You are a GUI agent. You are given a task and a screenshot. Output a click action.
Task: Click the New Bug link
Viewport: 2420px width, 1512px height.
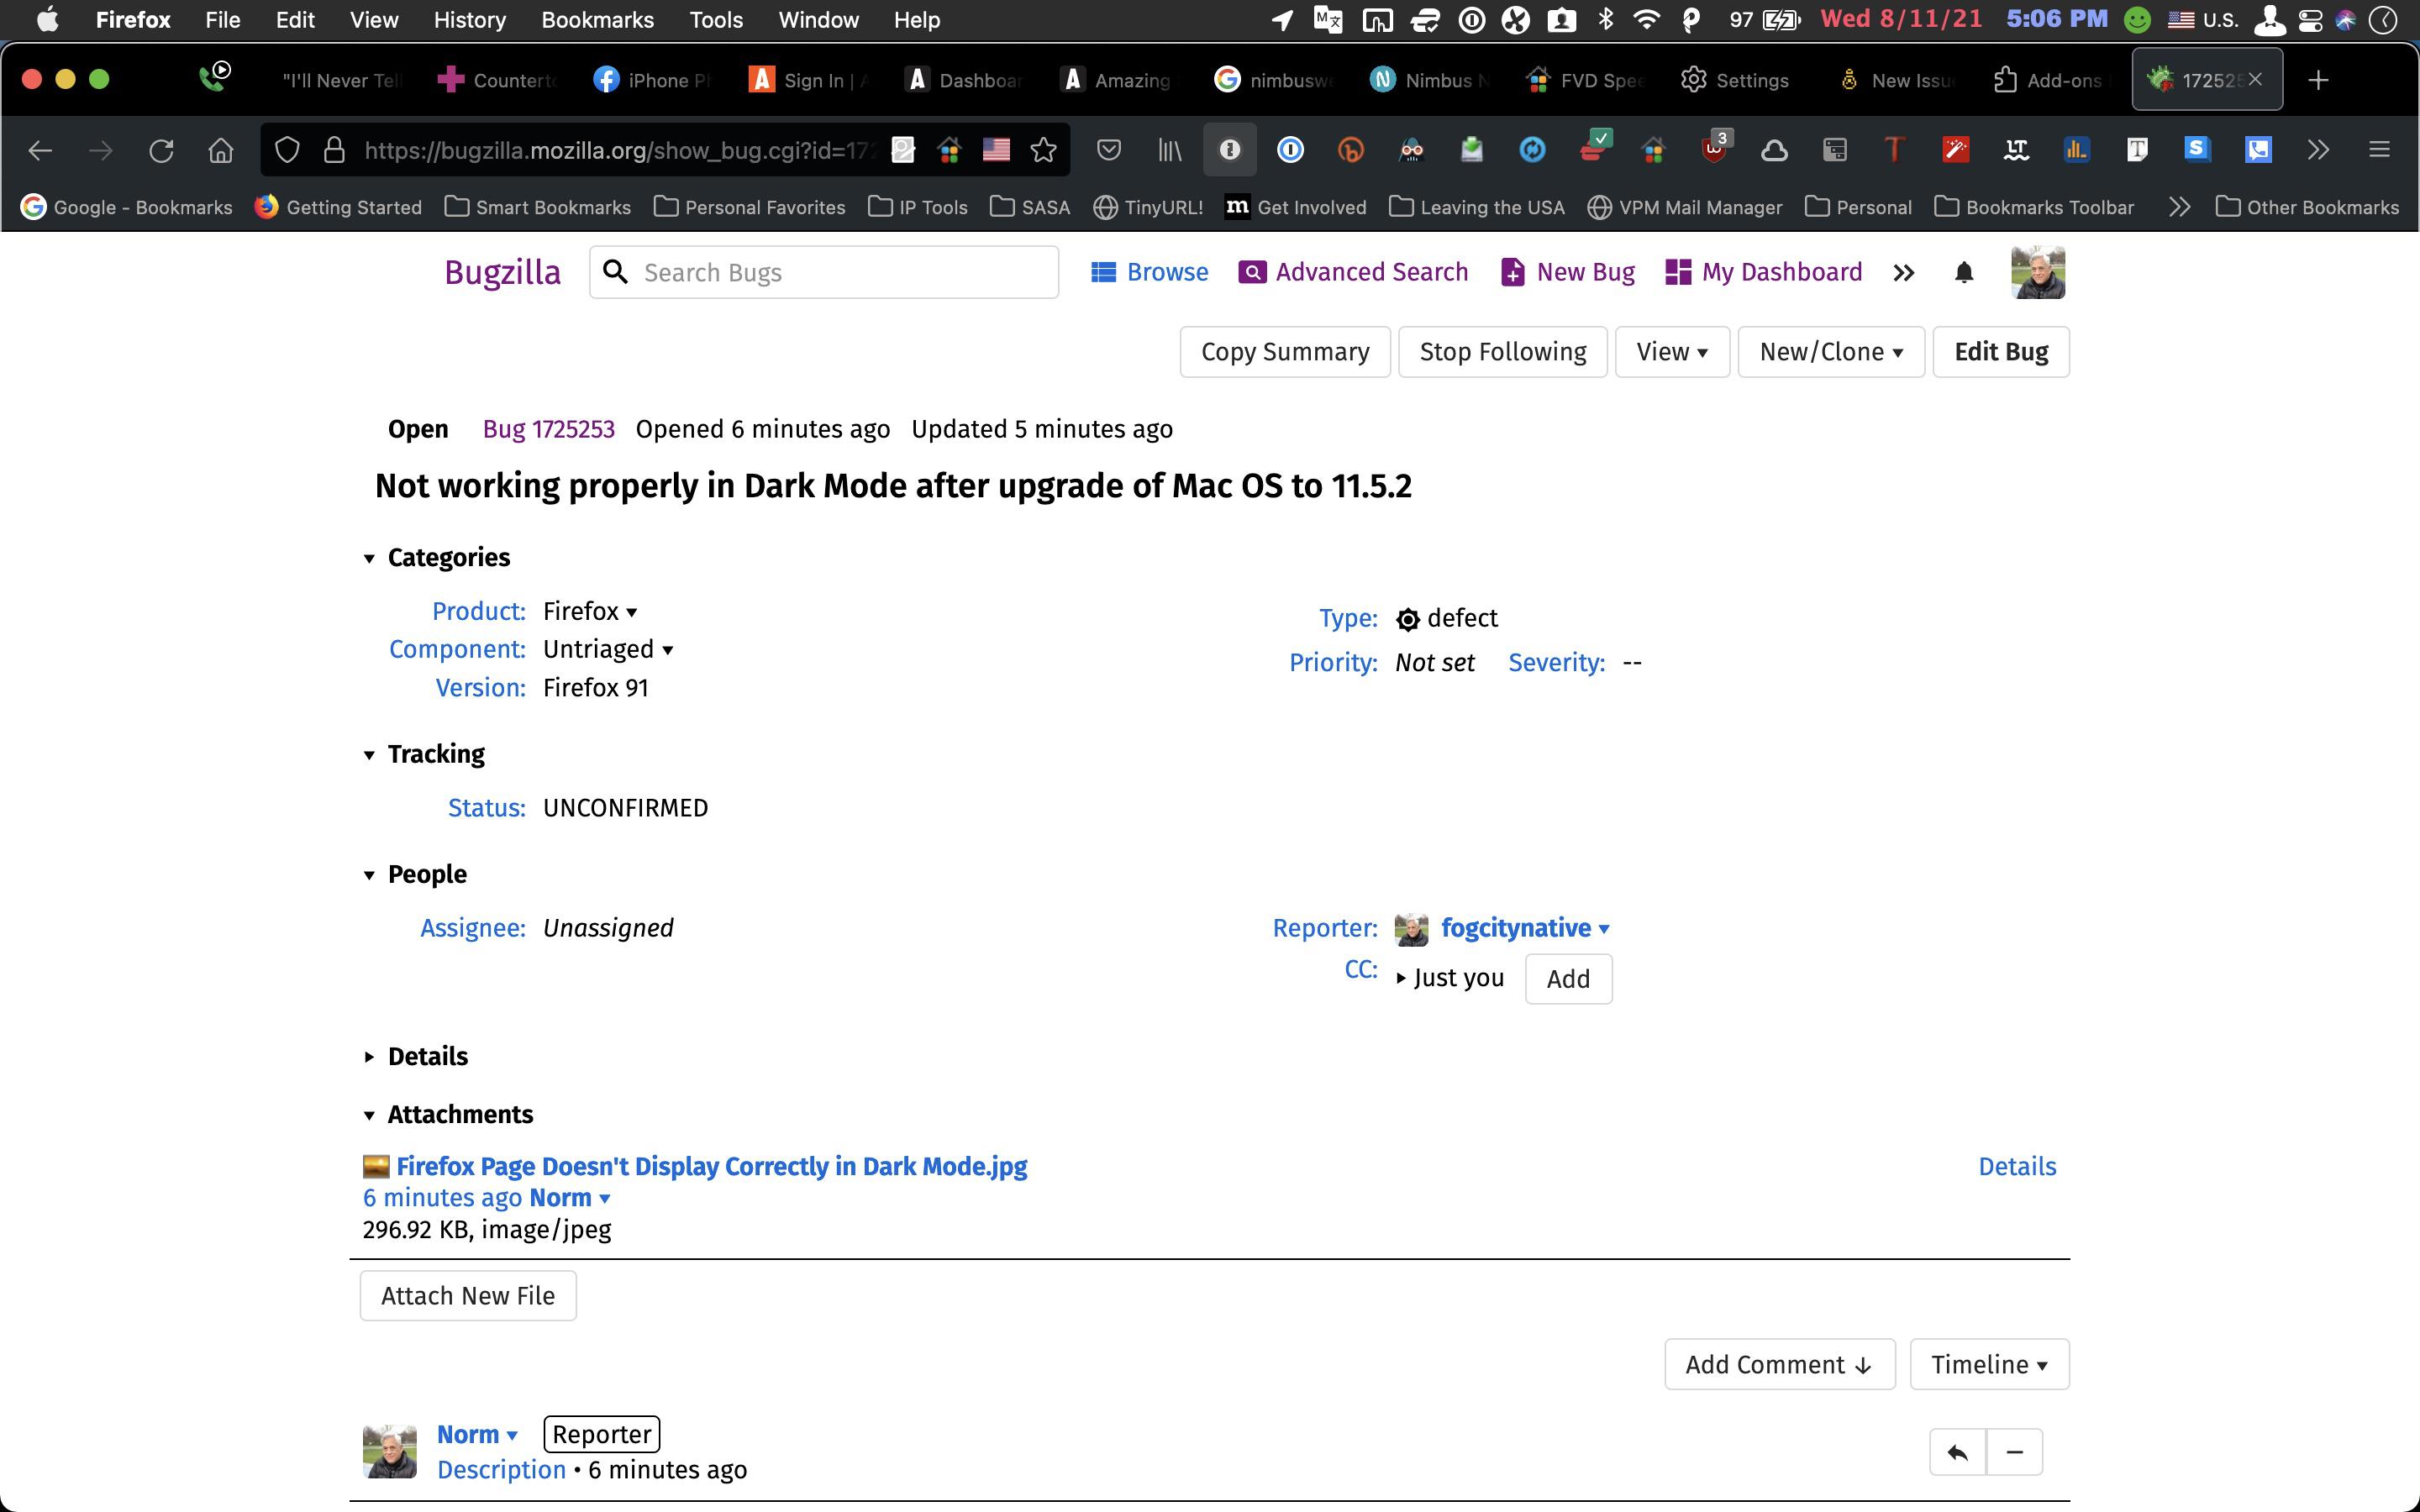tap(1568, 272)
